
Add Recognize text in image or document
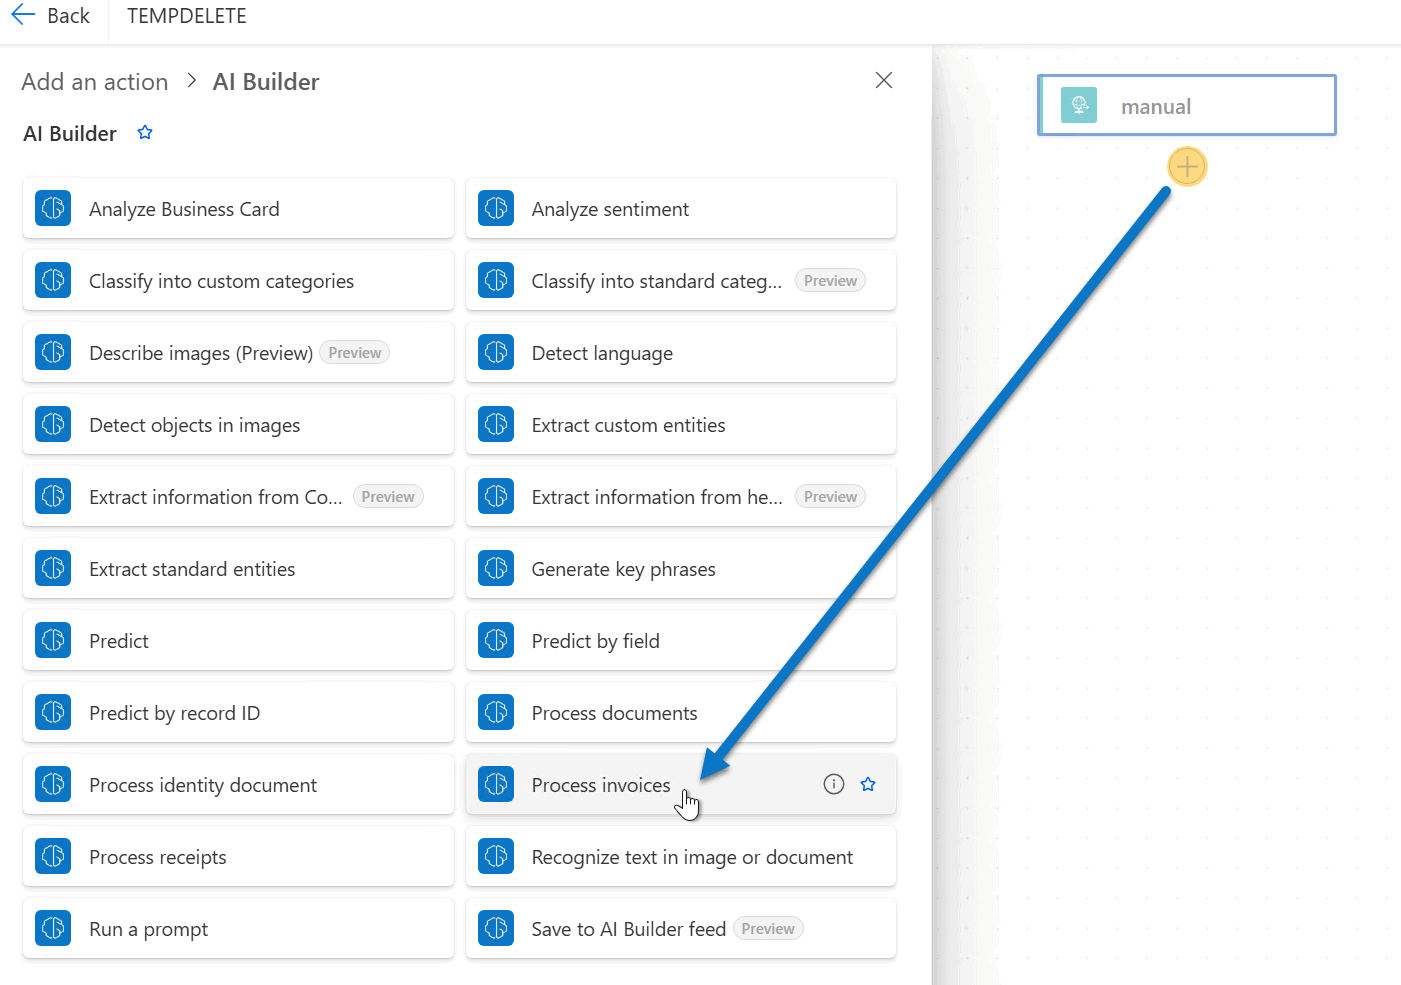(681, 856)
